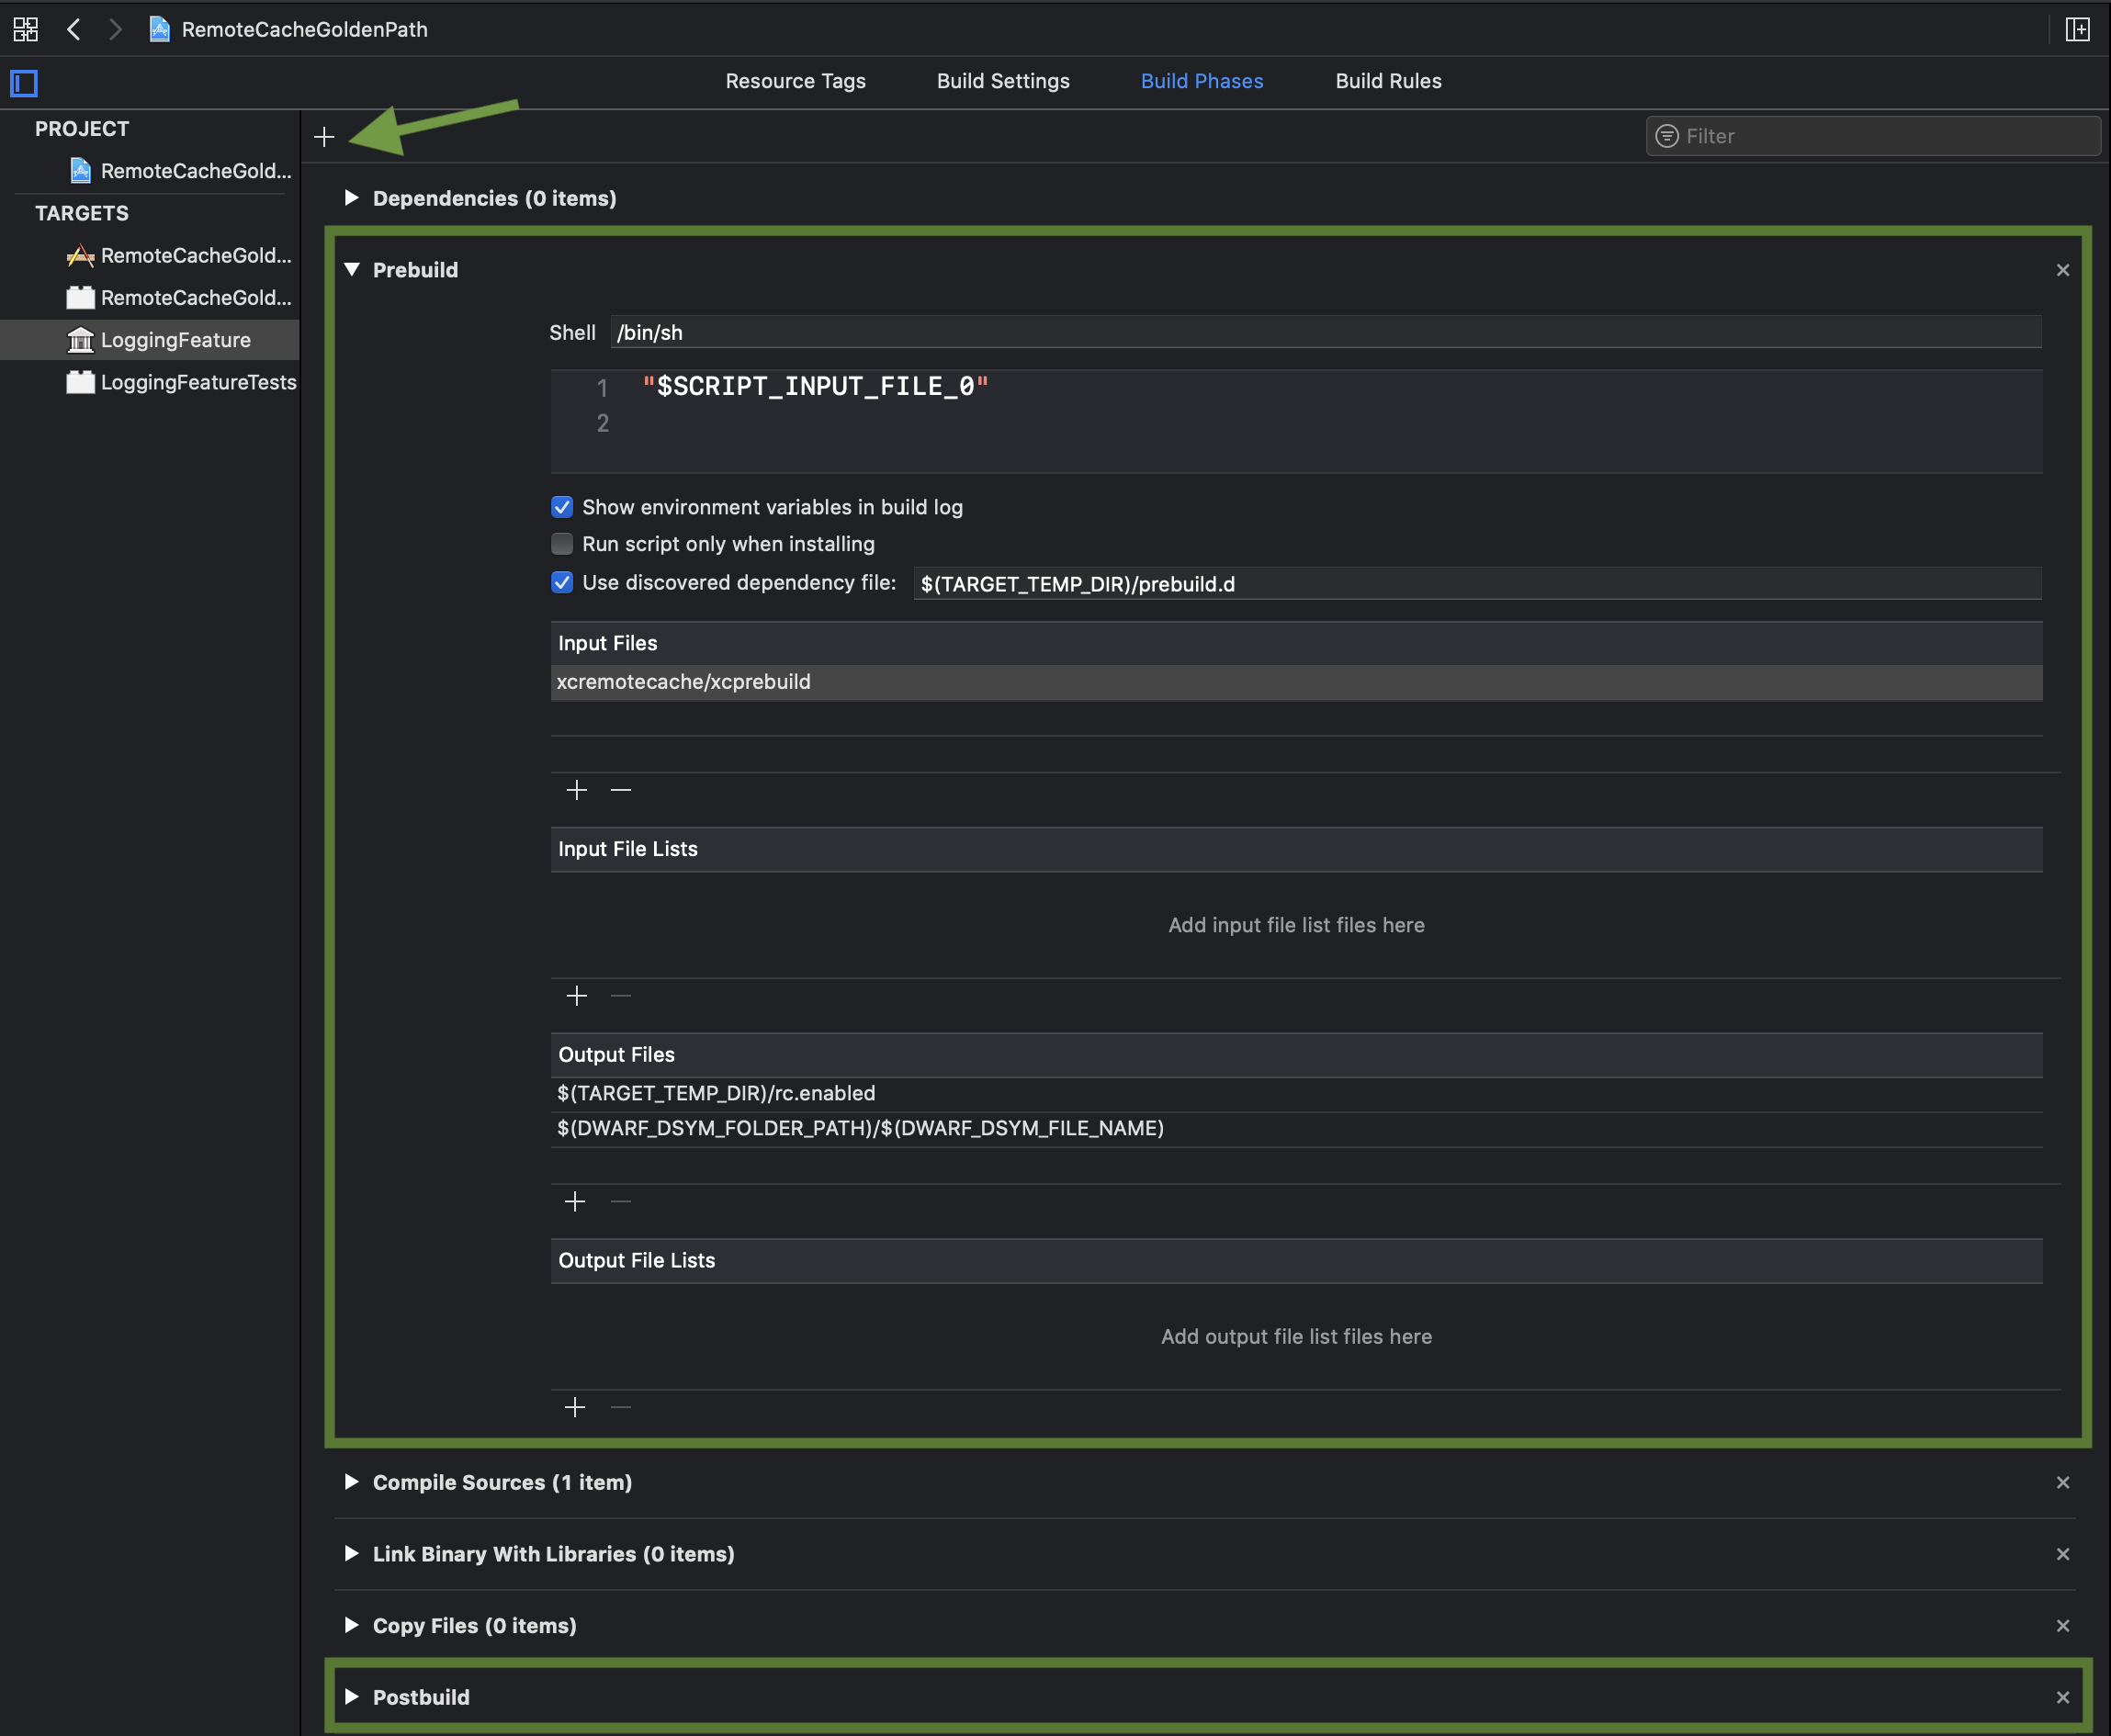Screen dimensions: 2111x1736
Task: Expand the Dependencies section
Action: [351, 198]
